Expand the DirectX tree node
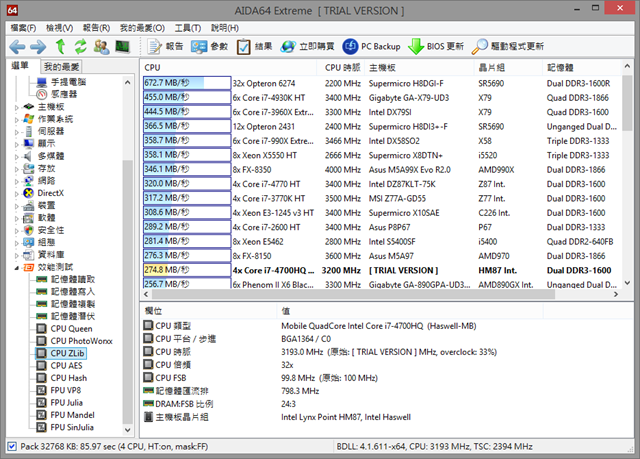This screenshot has width=640, height=459. tap(17, 194)
